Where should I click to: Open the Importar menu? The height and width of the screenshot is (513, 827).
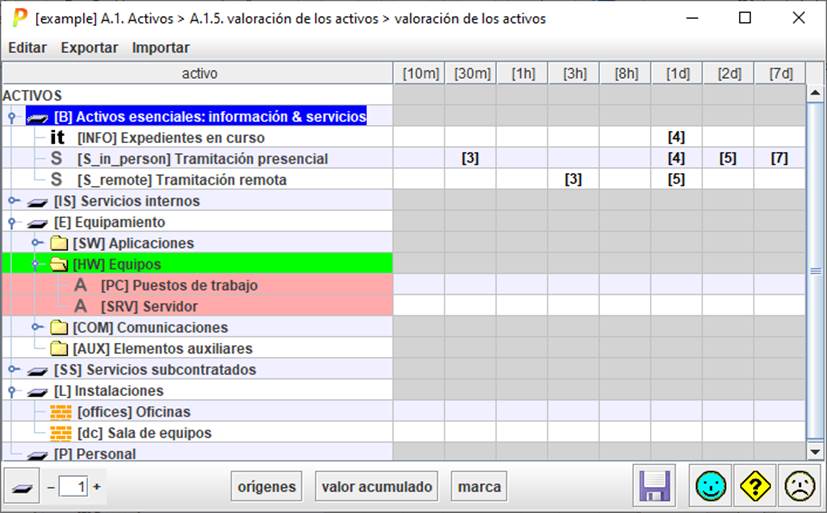coord(161,47)
